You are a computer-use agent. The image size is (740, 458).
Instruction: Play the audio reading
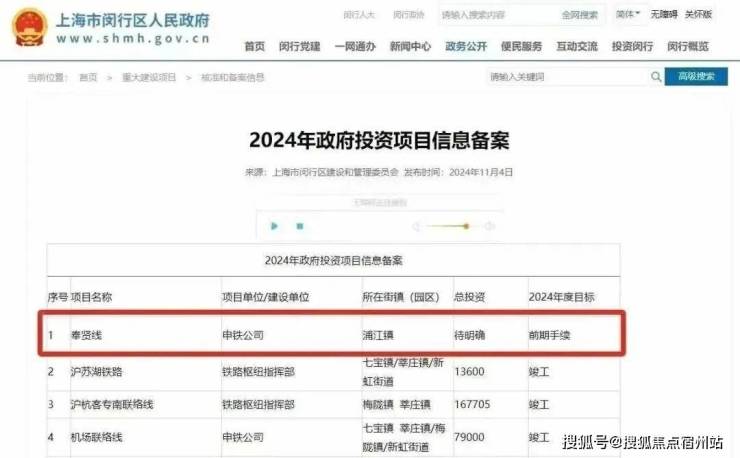tap(274, 226)
